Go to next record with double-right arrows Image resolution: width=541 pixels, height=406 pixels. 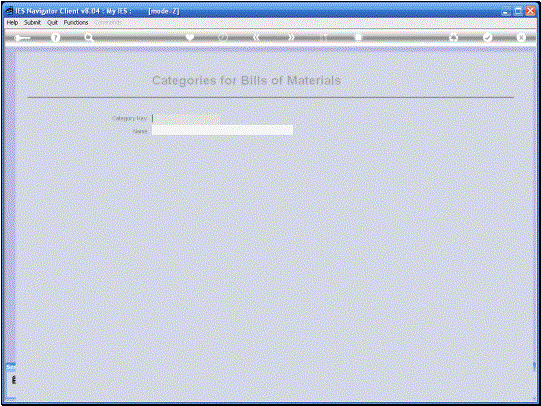291,37
